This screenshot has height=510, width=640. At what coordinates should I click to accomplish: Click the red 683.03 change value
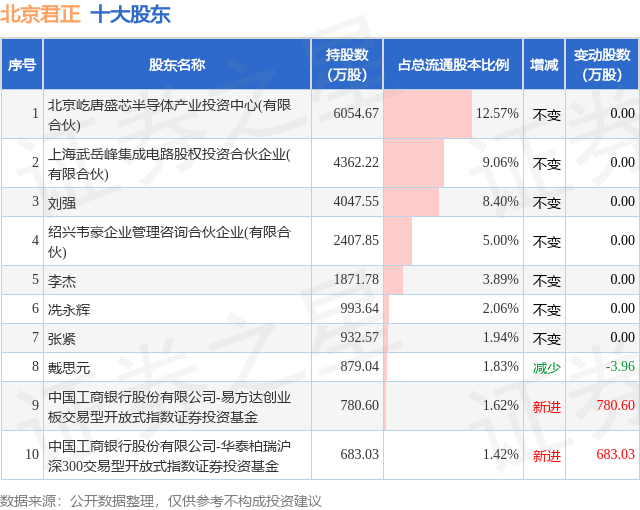tap(616, 454)
